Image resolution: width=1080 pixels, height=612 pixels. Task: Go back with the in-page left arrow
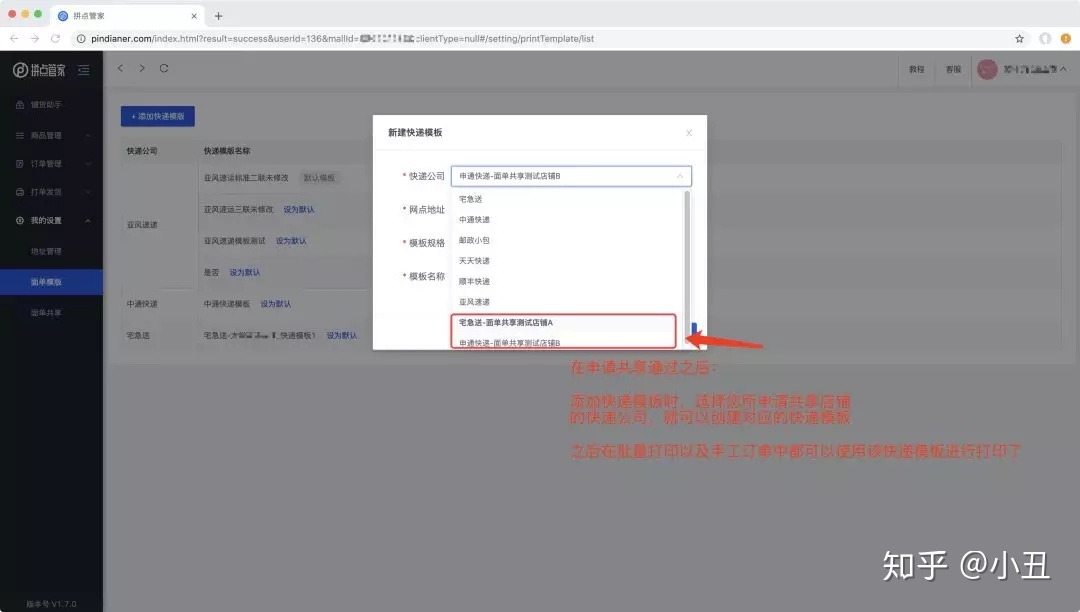click(x=121, y=68)
